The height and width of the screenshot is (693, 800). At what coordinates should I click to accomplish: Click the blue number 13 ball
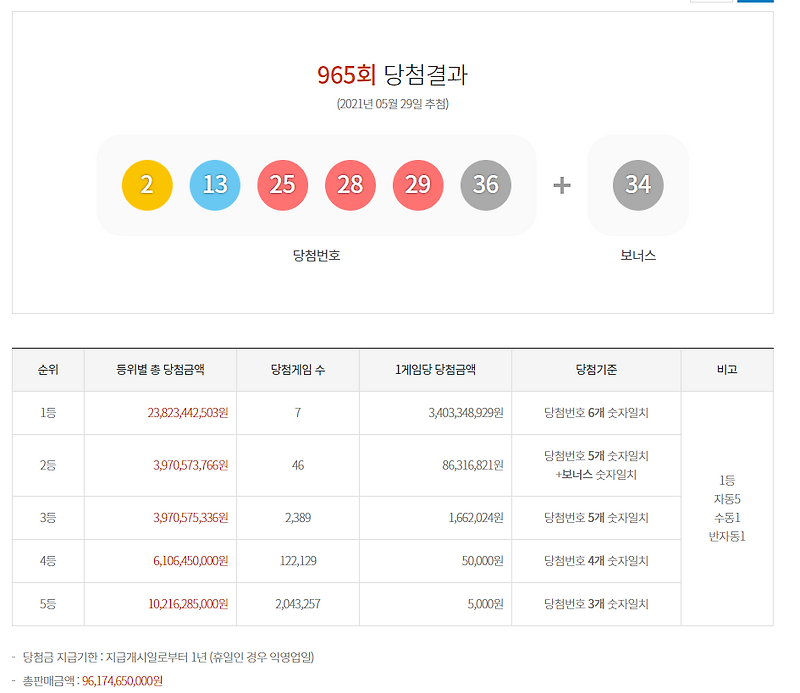coord(215,185)
